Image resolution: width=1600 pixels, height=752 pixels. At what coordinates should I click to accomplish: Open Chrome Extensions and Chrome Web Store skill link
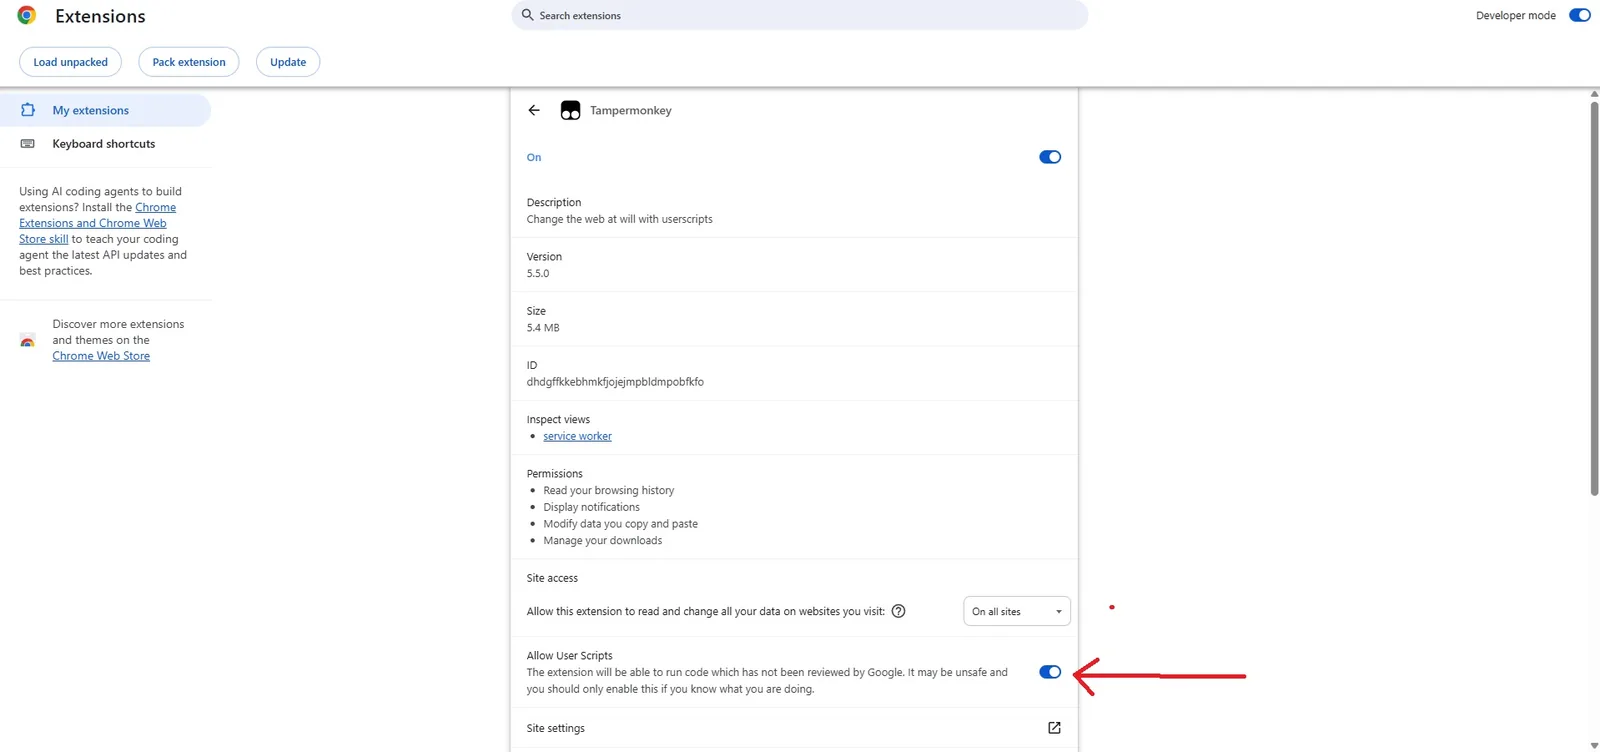pyautogui.click(x=97, y=223)
